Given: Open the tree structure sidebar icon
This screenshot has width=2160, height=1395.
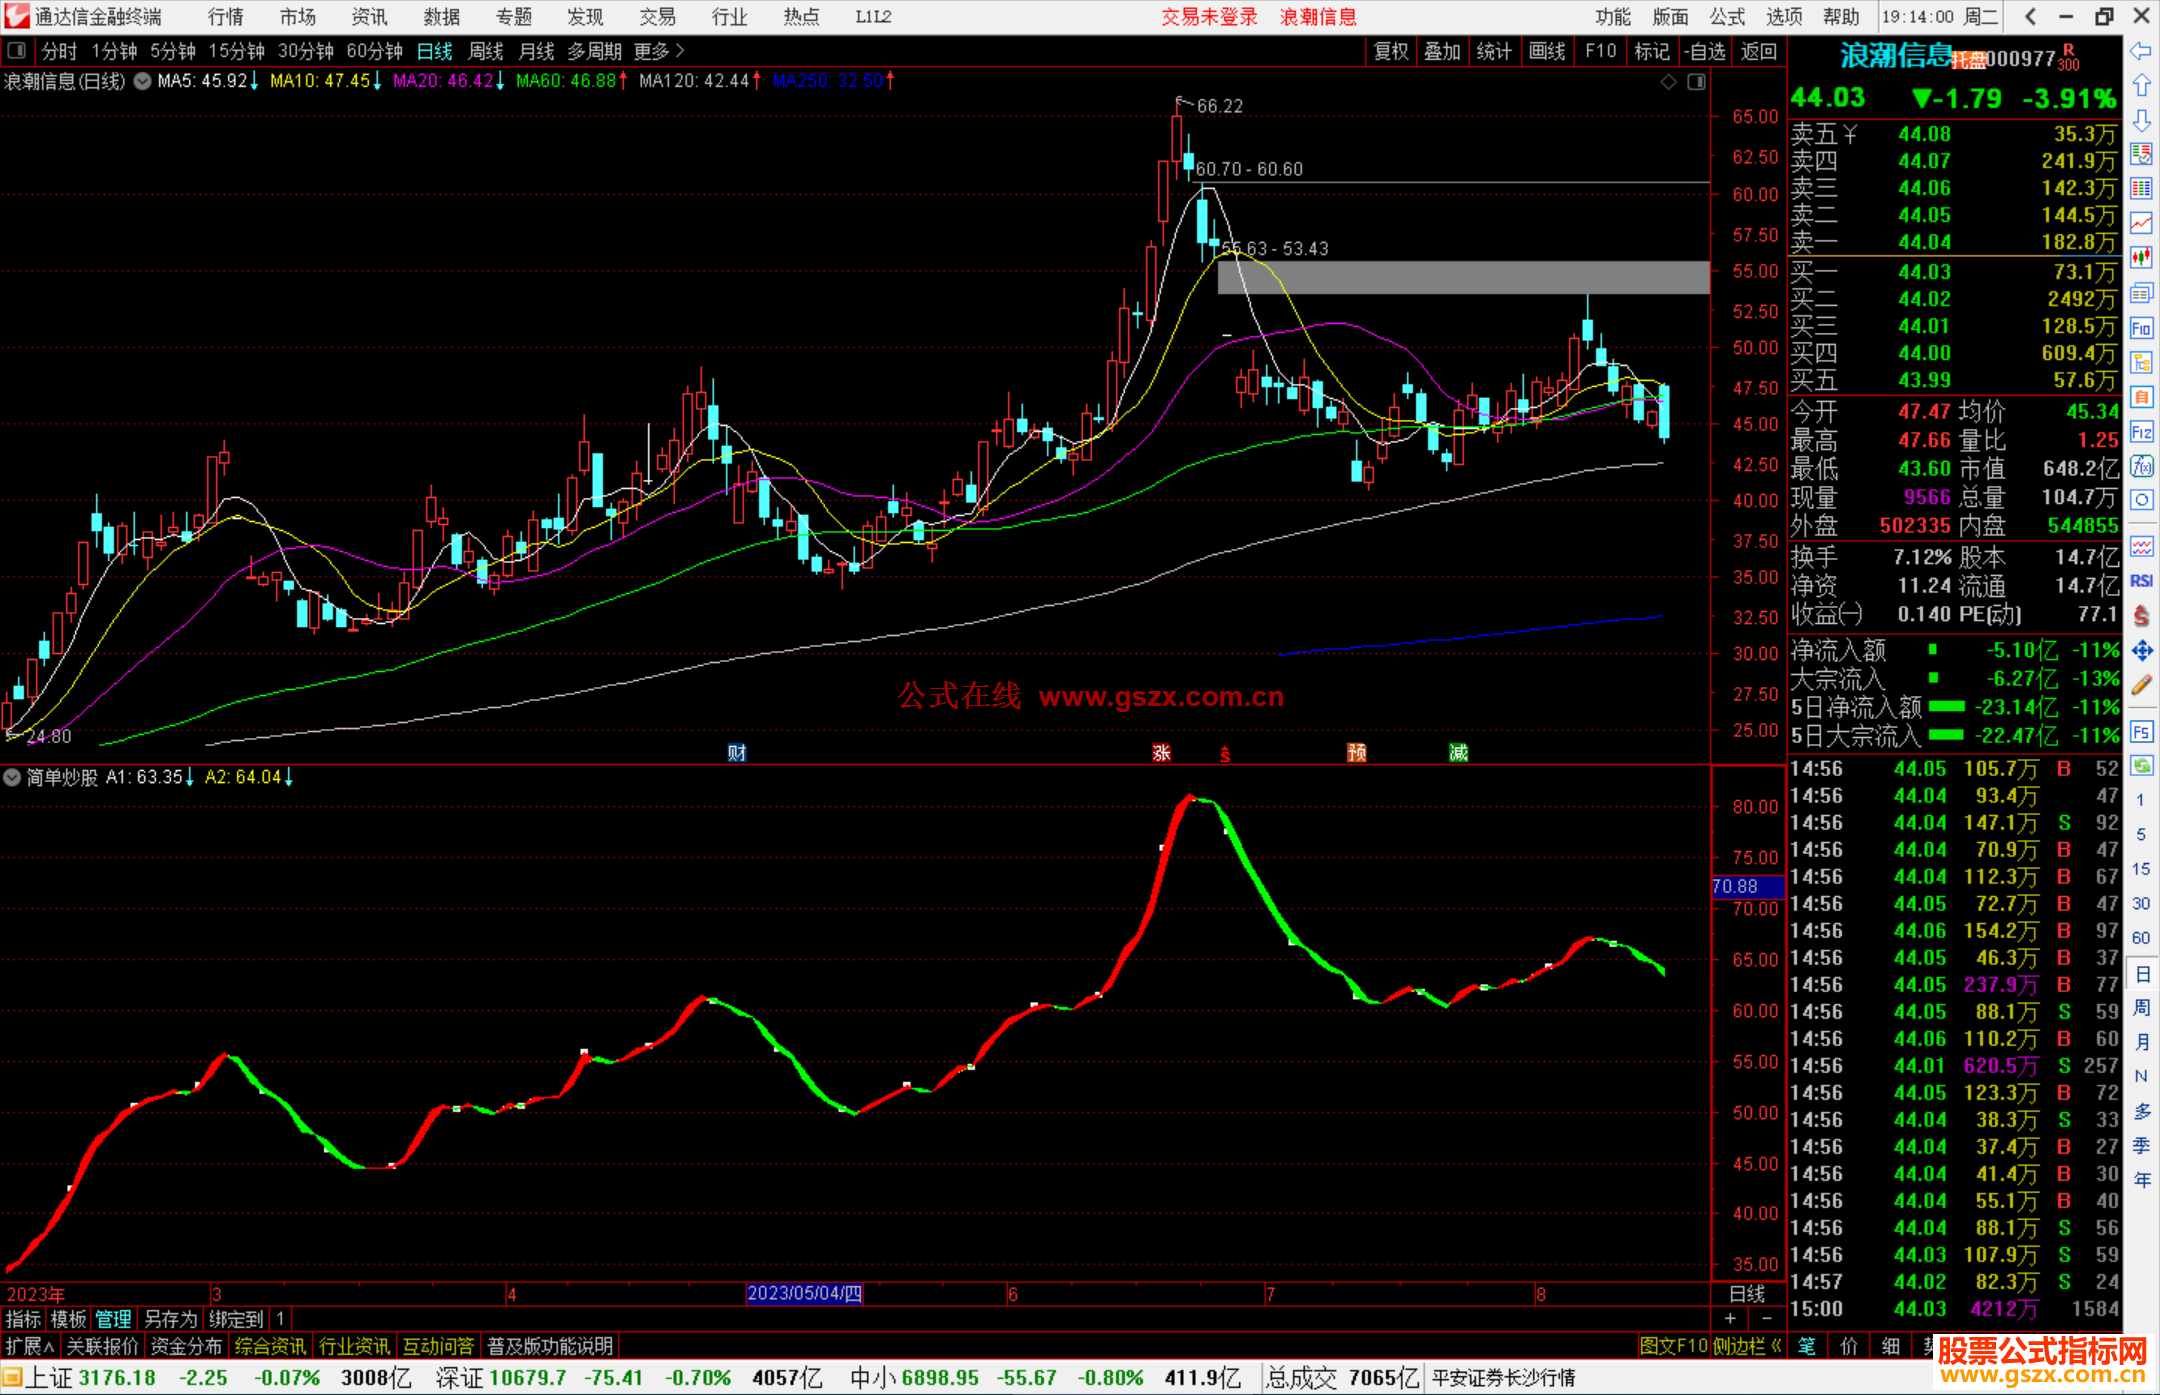Looking at the screenshot, I should pos(2141,362).
